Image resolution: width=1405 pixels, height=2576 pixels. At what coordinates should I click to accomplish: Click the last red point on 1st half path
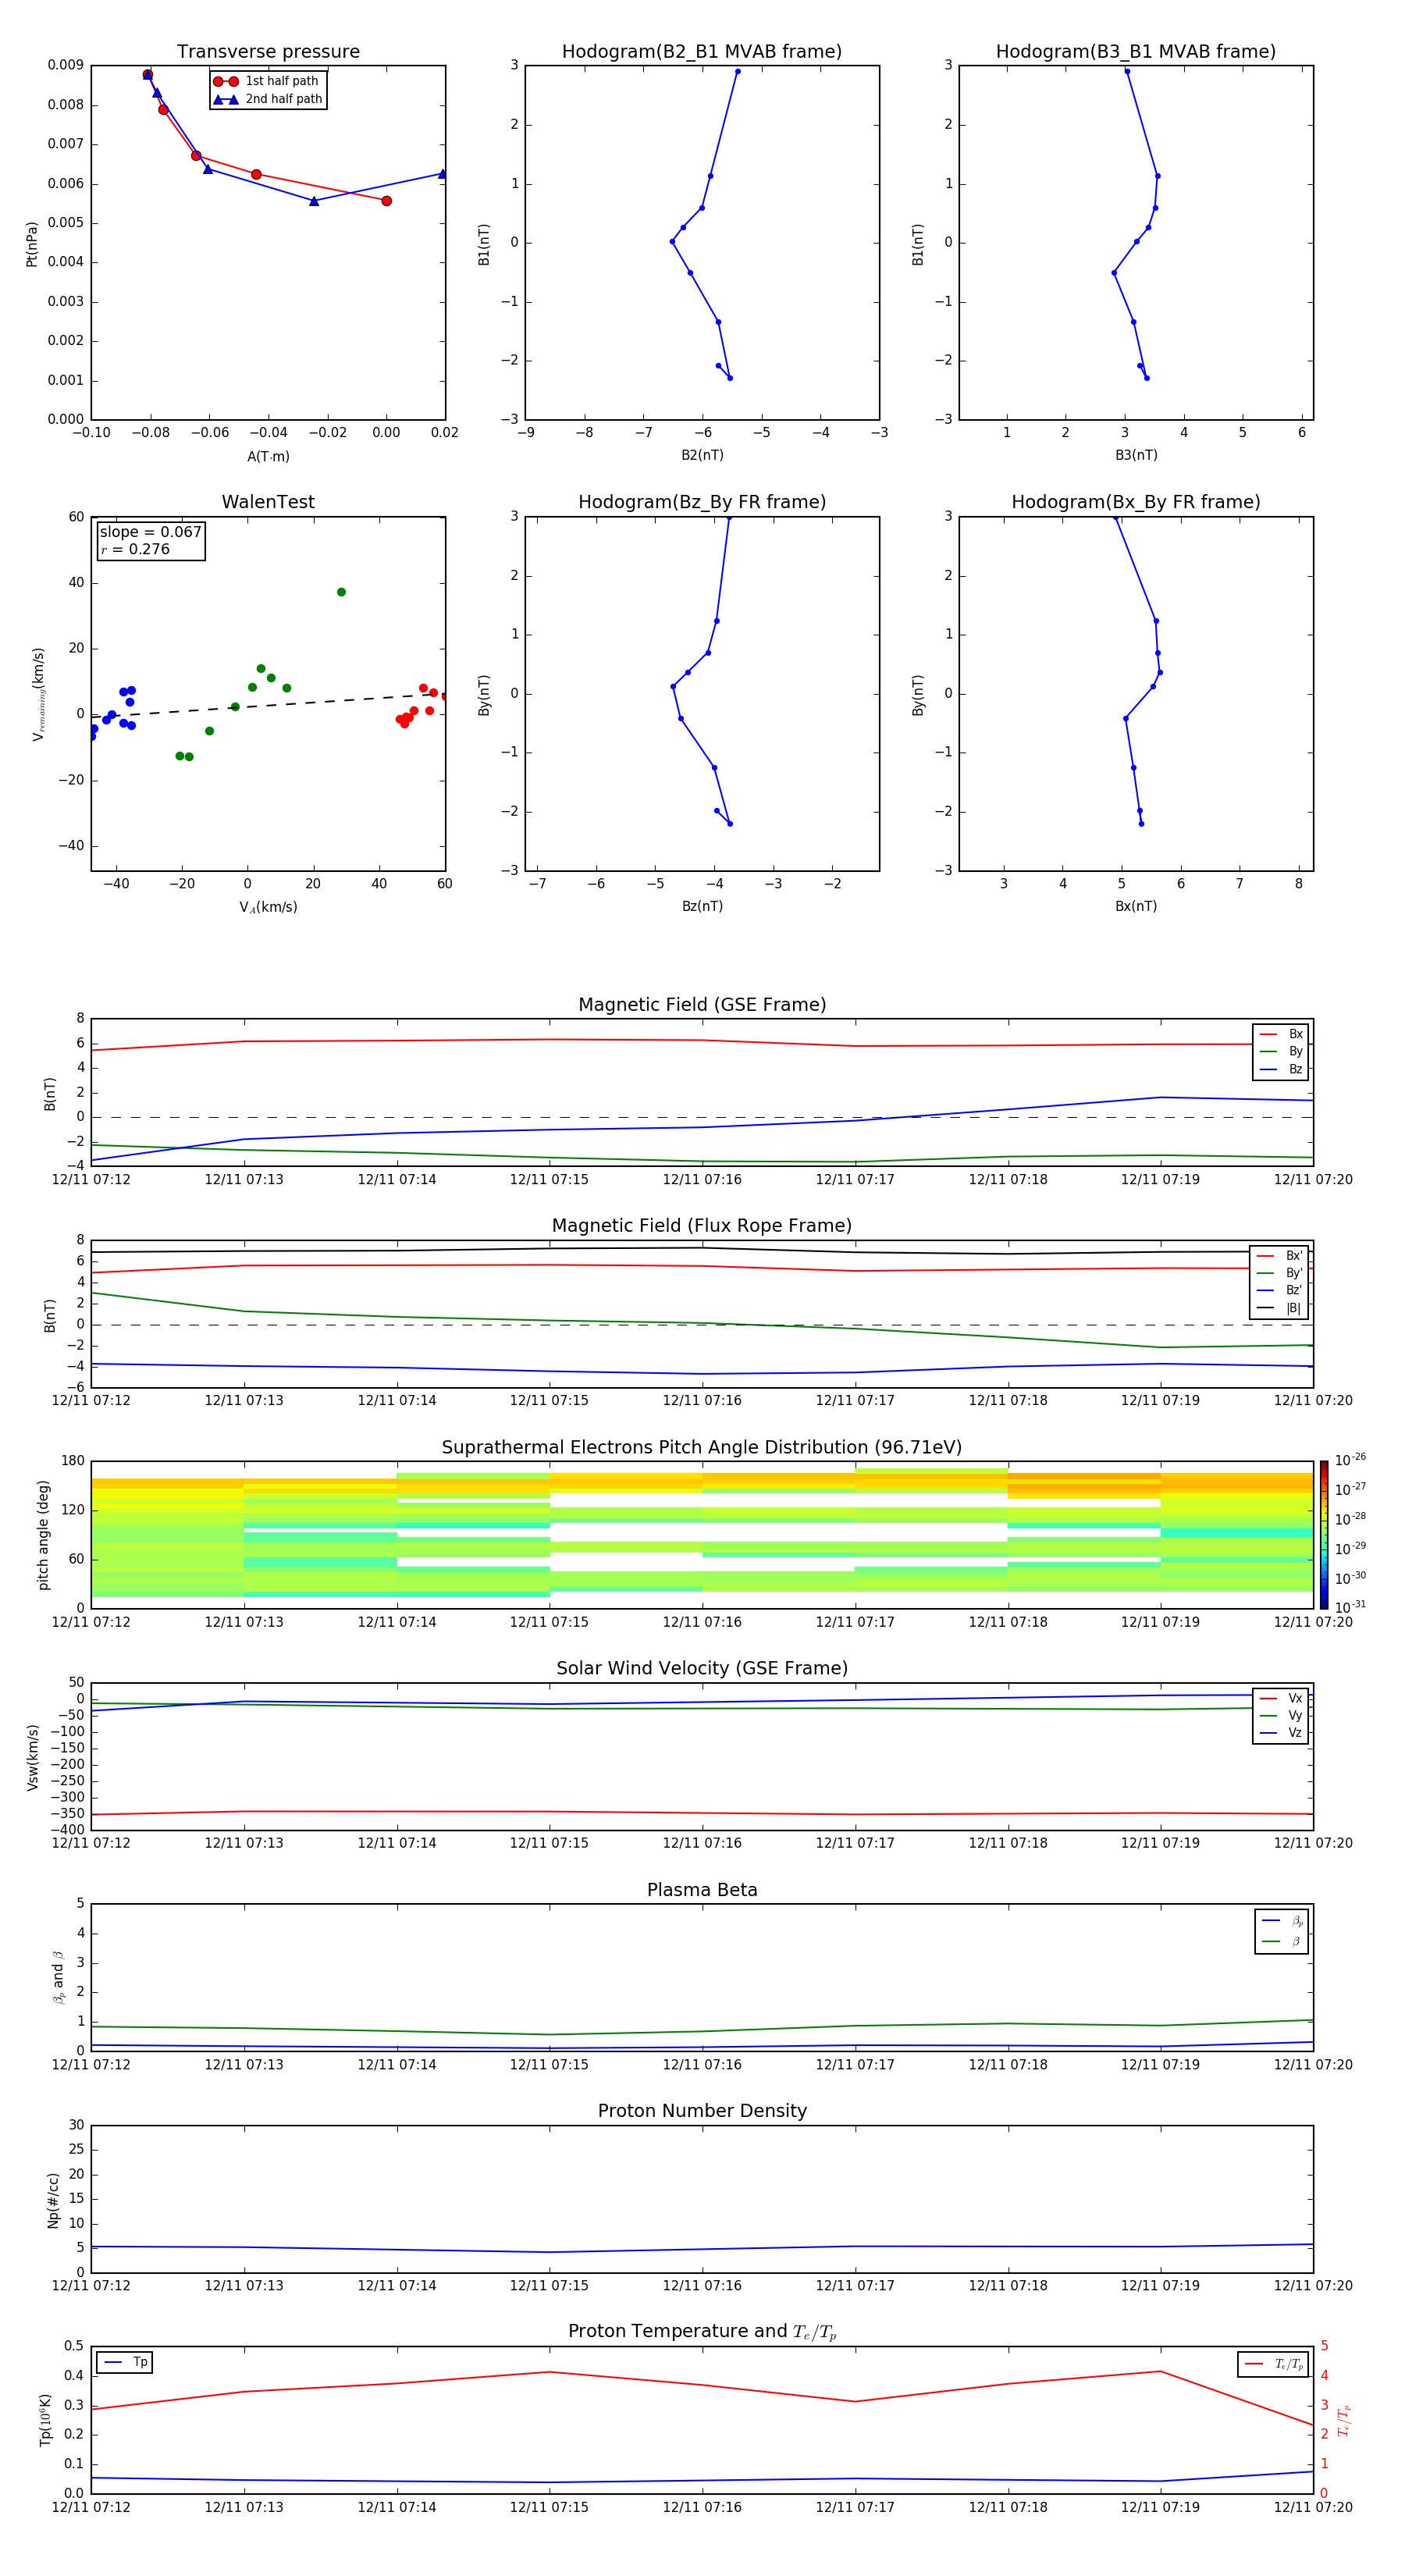point(387,201)
